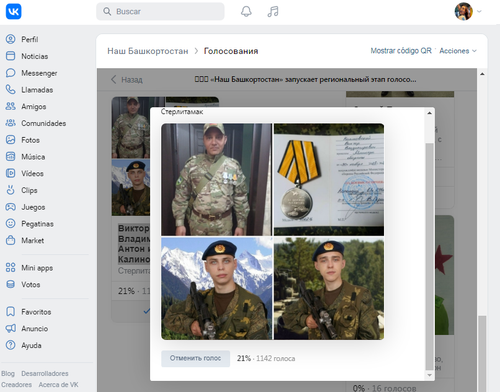The image size is (500, 392).
Task: Click the 21% · 1142 голоса text
Action: coord(266,358)
